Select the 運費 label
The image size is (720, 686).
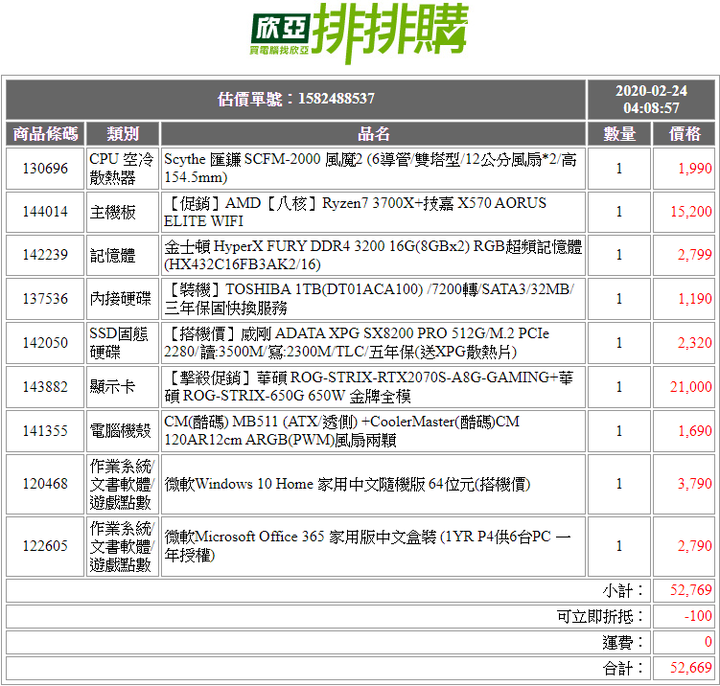(x=623, y=643)
